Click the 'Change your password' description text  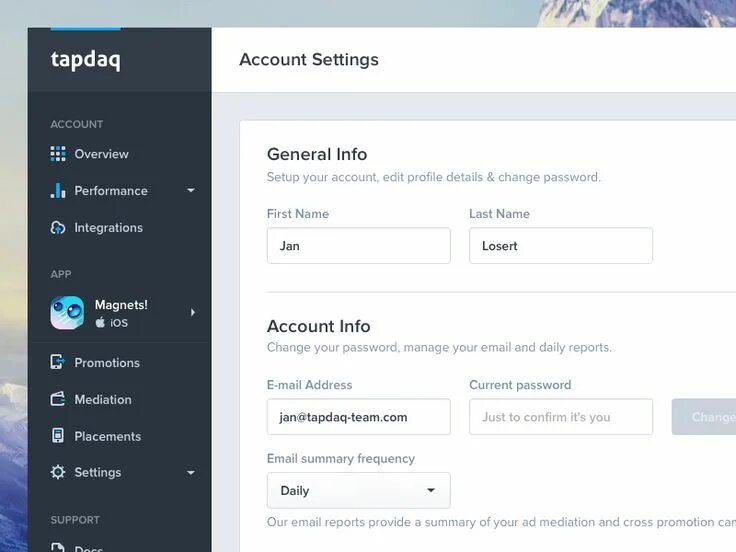tap(439, 347)
